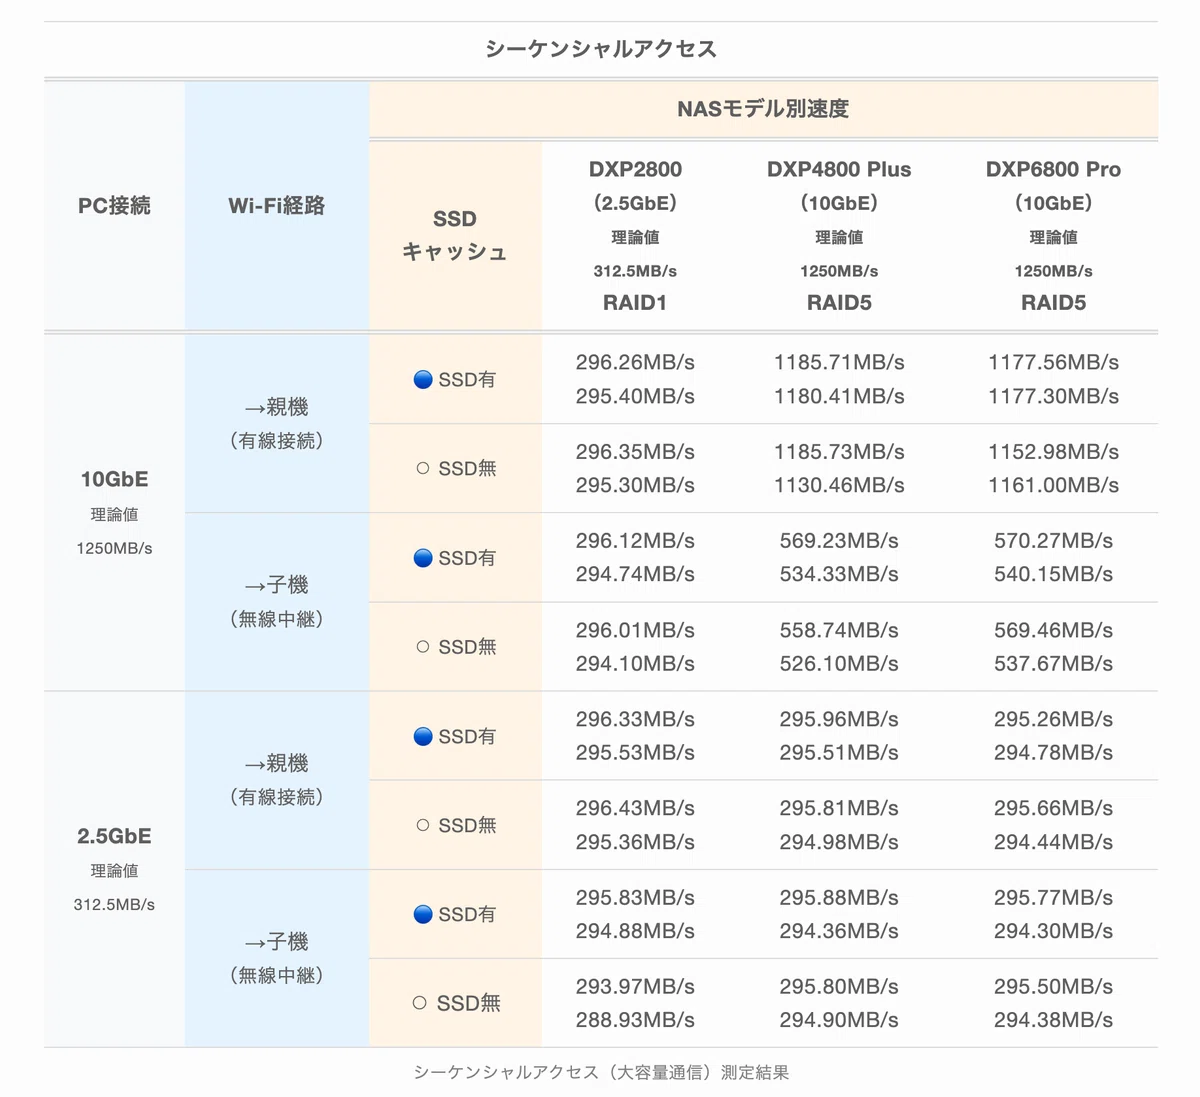Click the value 294.38MB/s
Image resolution: width=1200 pixels, height=1097 pixels.
1053,1020
